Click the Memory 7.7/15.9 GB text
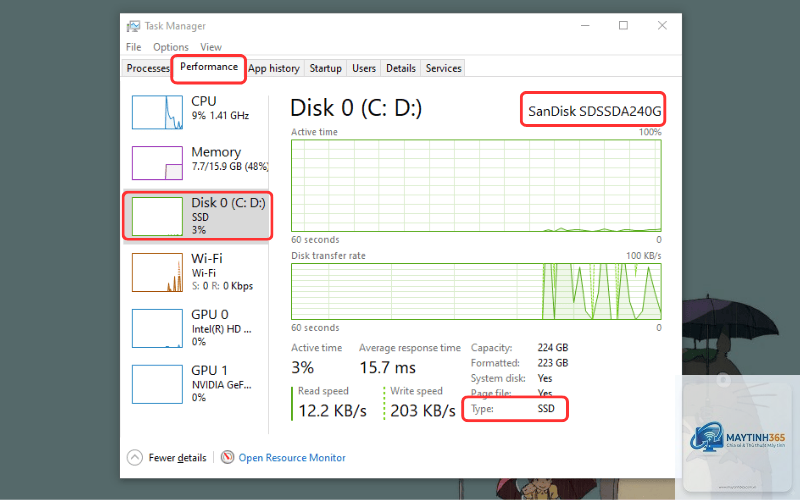This screenshot has width=800, height=500. coord(230,166)
